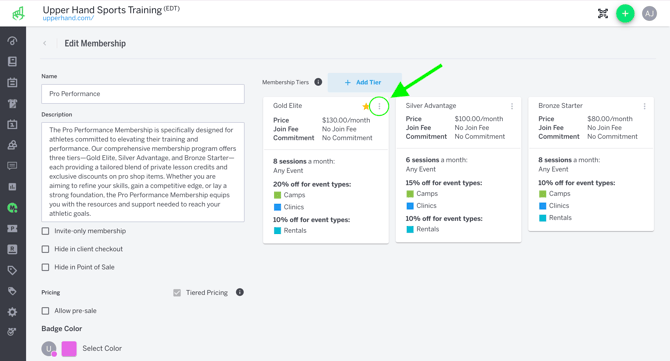The height and width of the screenshot is (361, 670).
Task: Open the Bronze Starter tier options menu
Action: tap(644, 106)
